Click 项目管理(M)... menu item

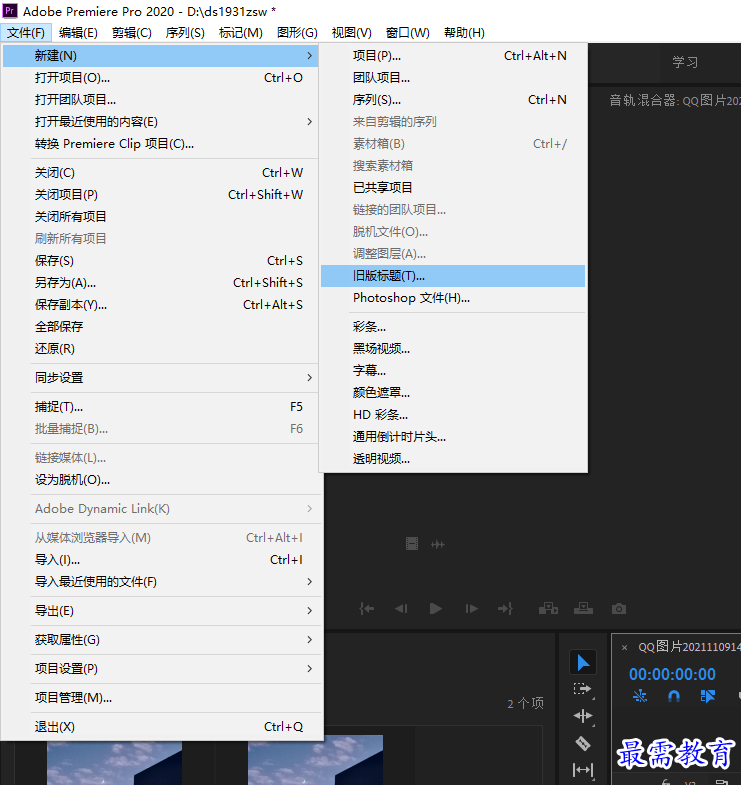160,698
